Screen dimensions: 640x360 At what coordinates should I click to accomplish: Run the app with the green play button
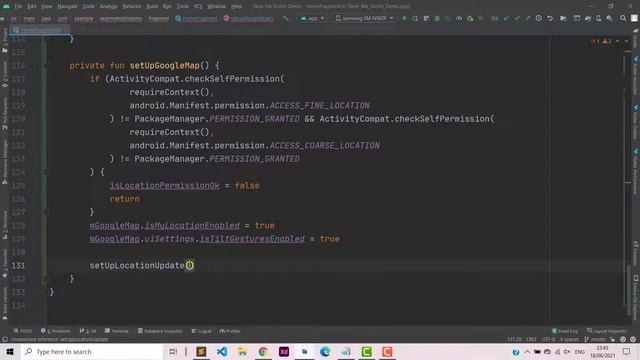(x=404, y=18)
